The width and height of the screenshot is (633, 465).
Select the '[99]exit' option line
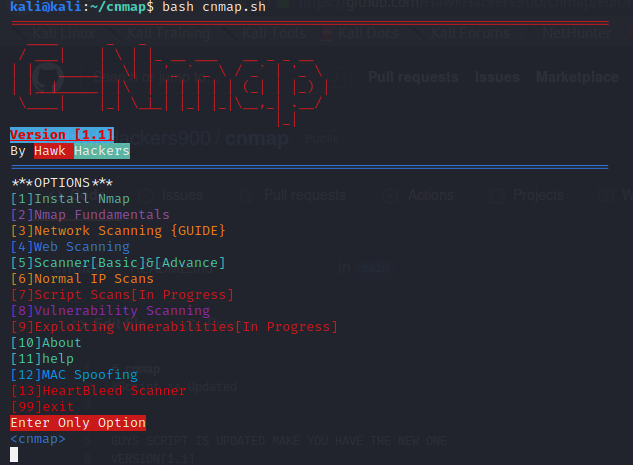click(42, 406)
